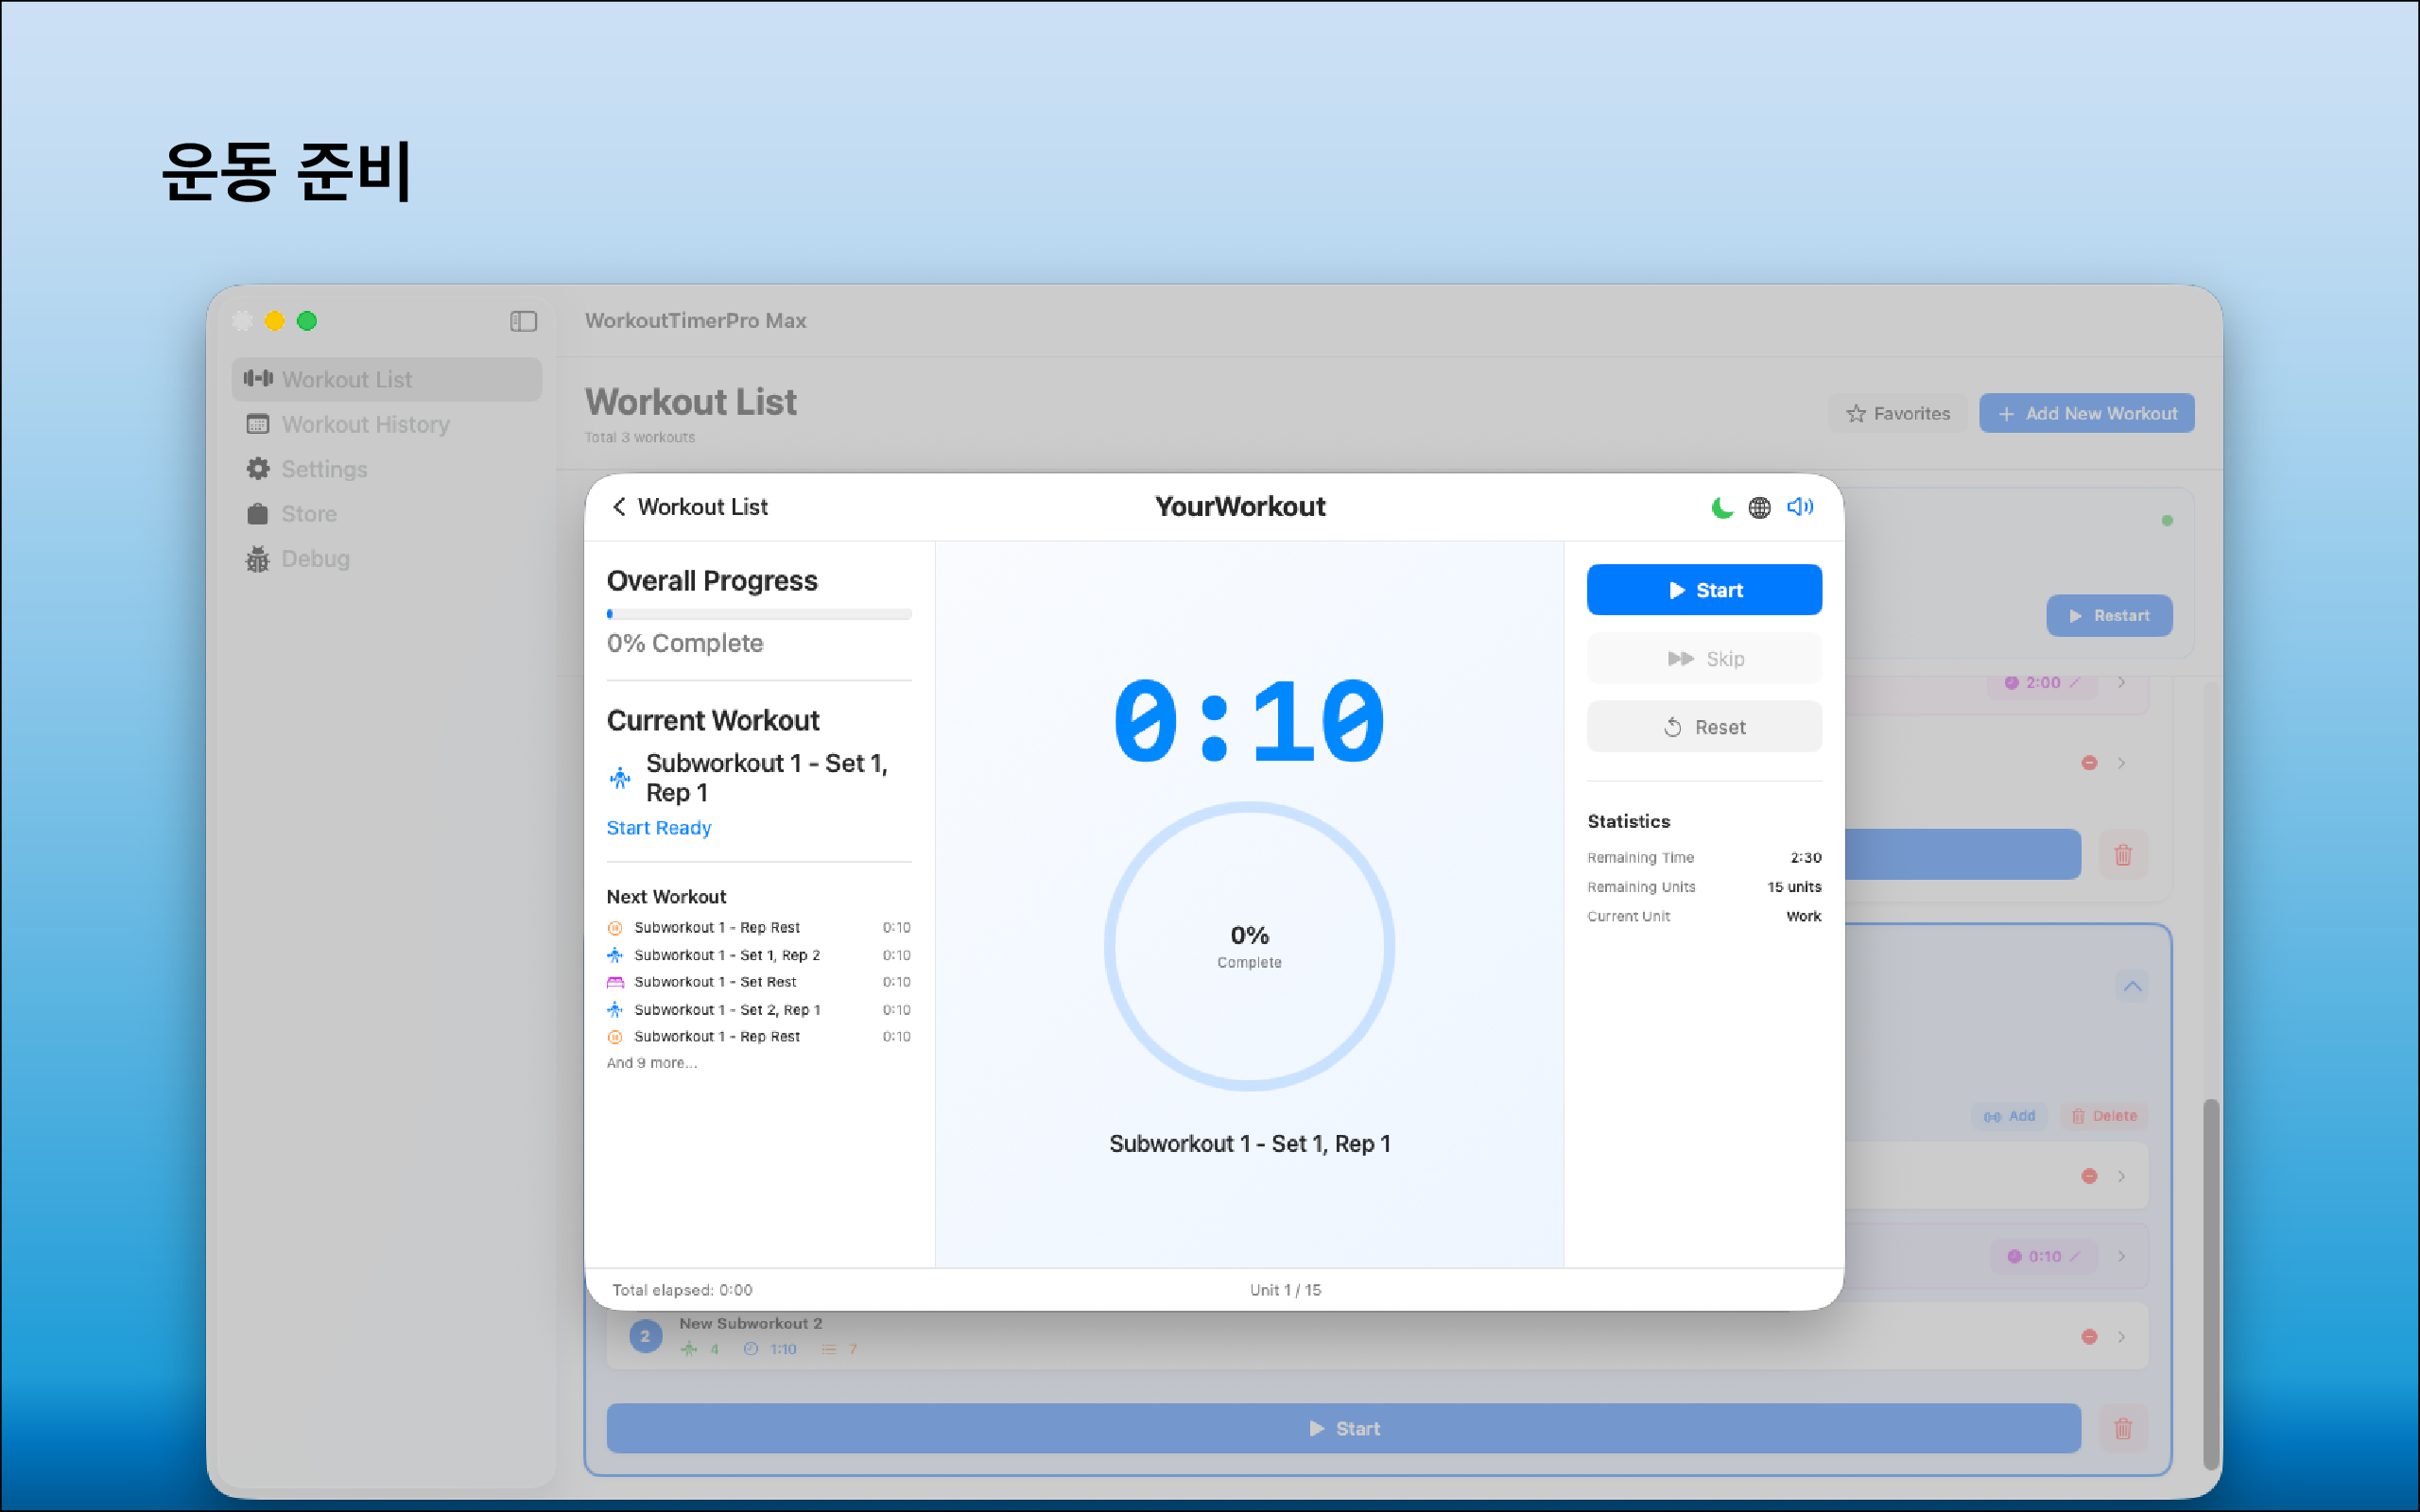This screenshot has width=2420, height=1512.
Task: Toggle dark mode moon icon
Action: pyautogui.click(x=1721, y=507)
